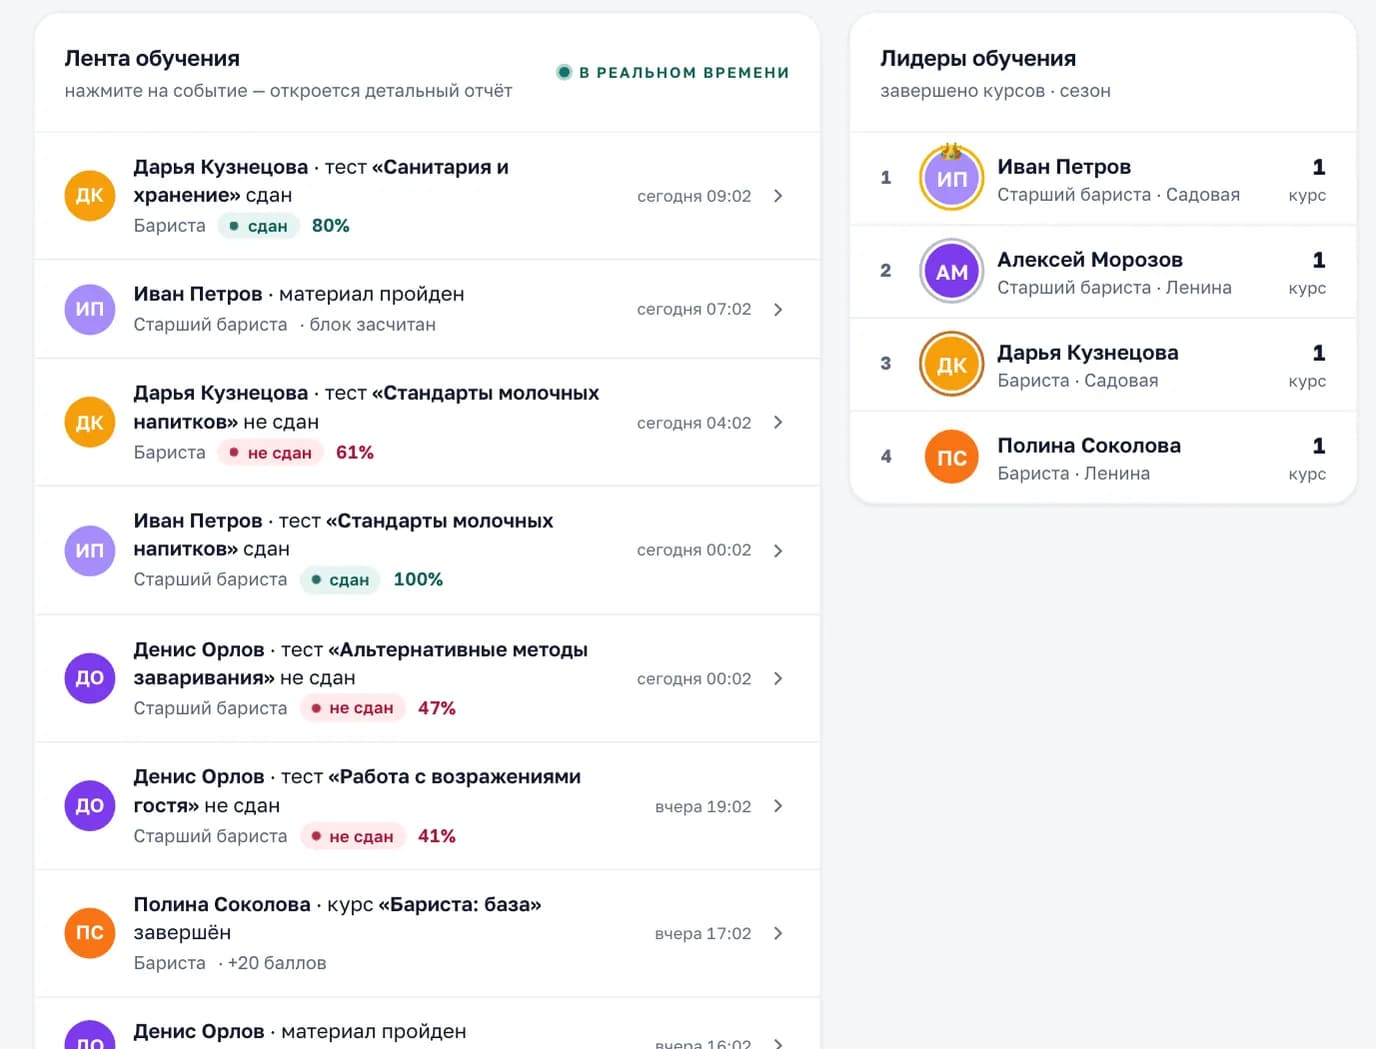Viewport: 1376px width, 1049px height.
Task: Open Иван Петров's crowned avatar in the leaderboard
Action: pyautogui.click(x=952, y=178)
